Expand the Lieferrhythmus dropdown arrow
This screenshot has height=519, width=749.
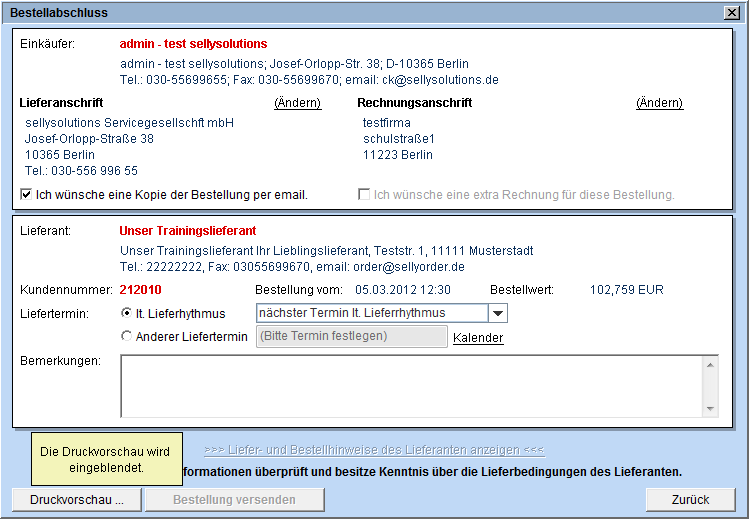498,314
